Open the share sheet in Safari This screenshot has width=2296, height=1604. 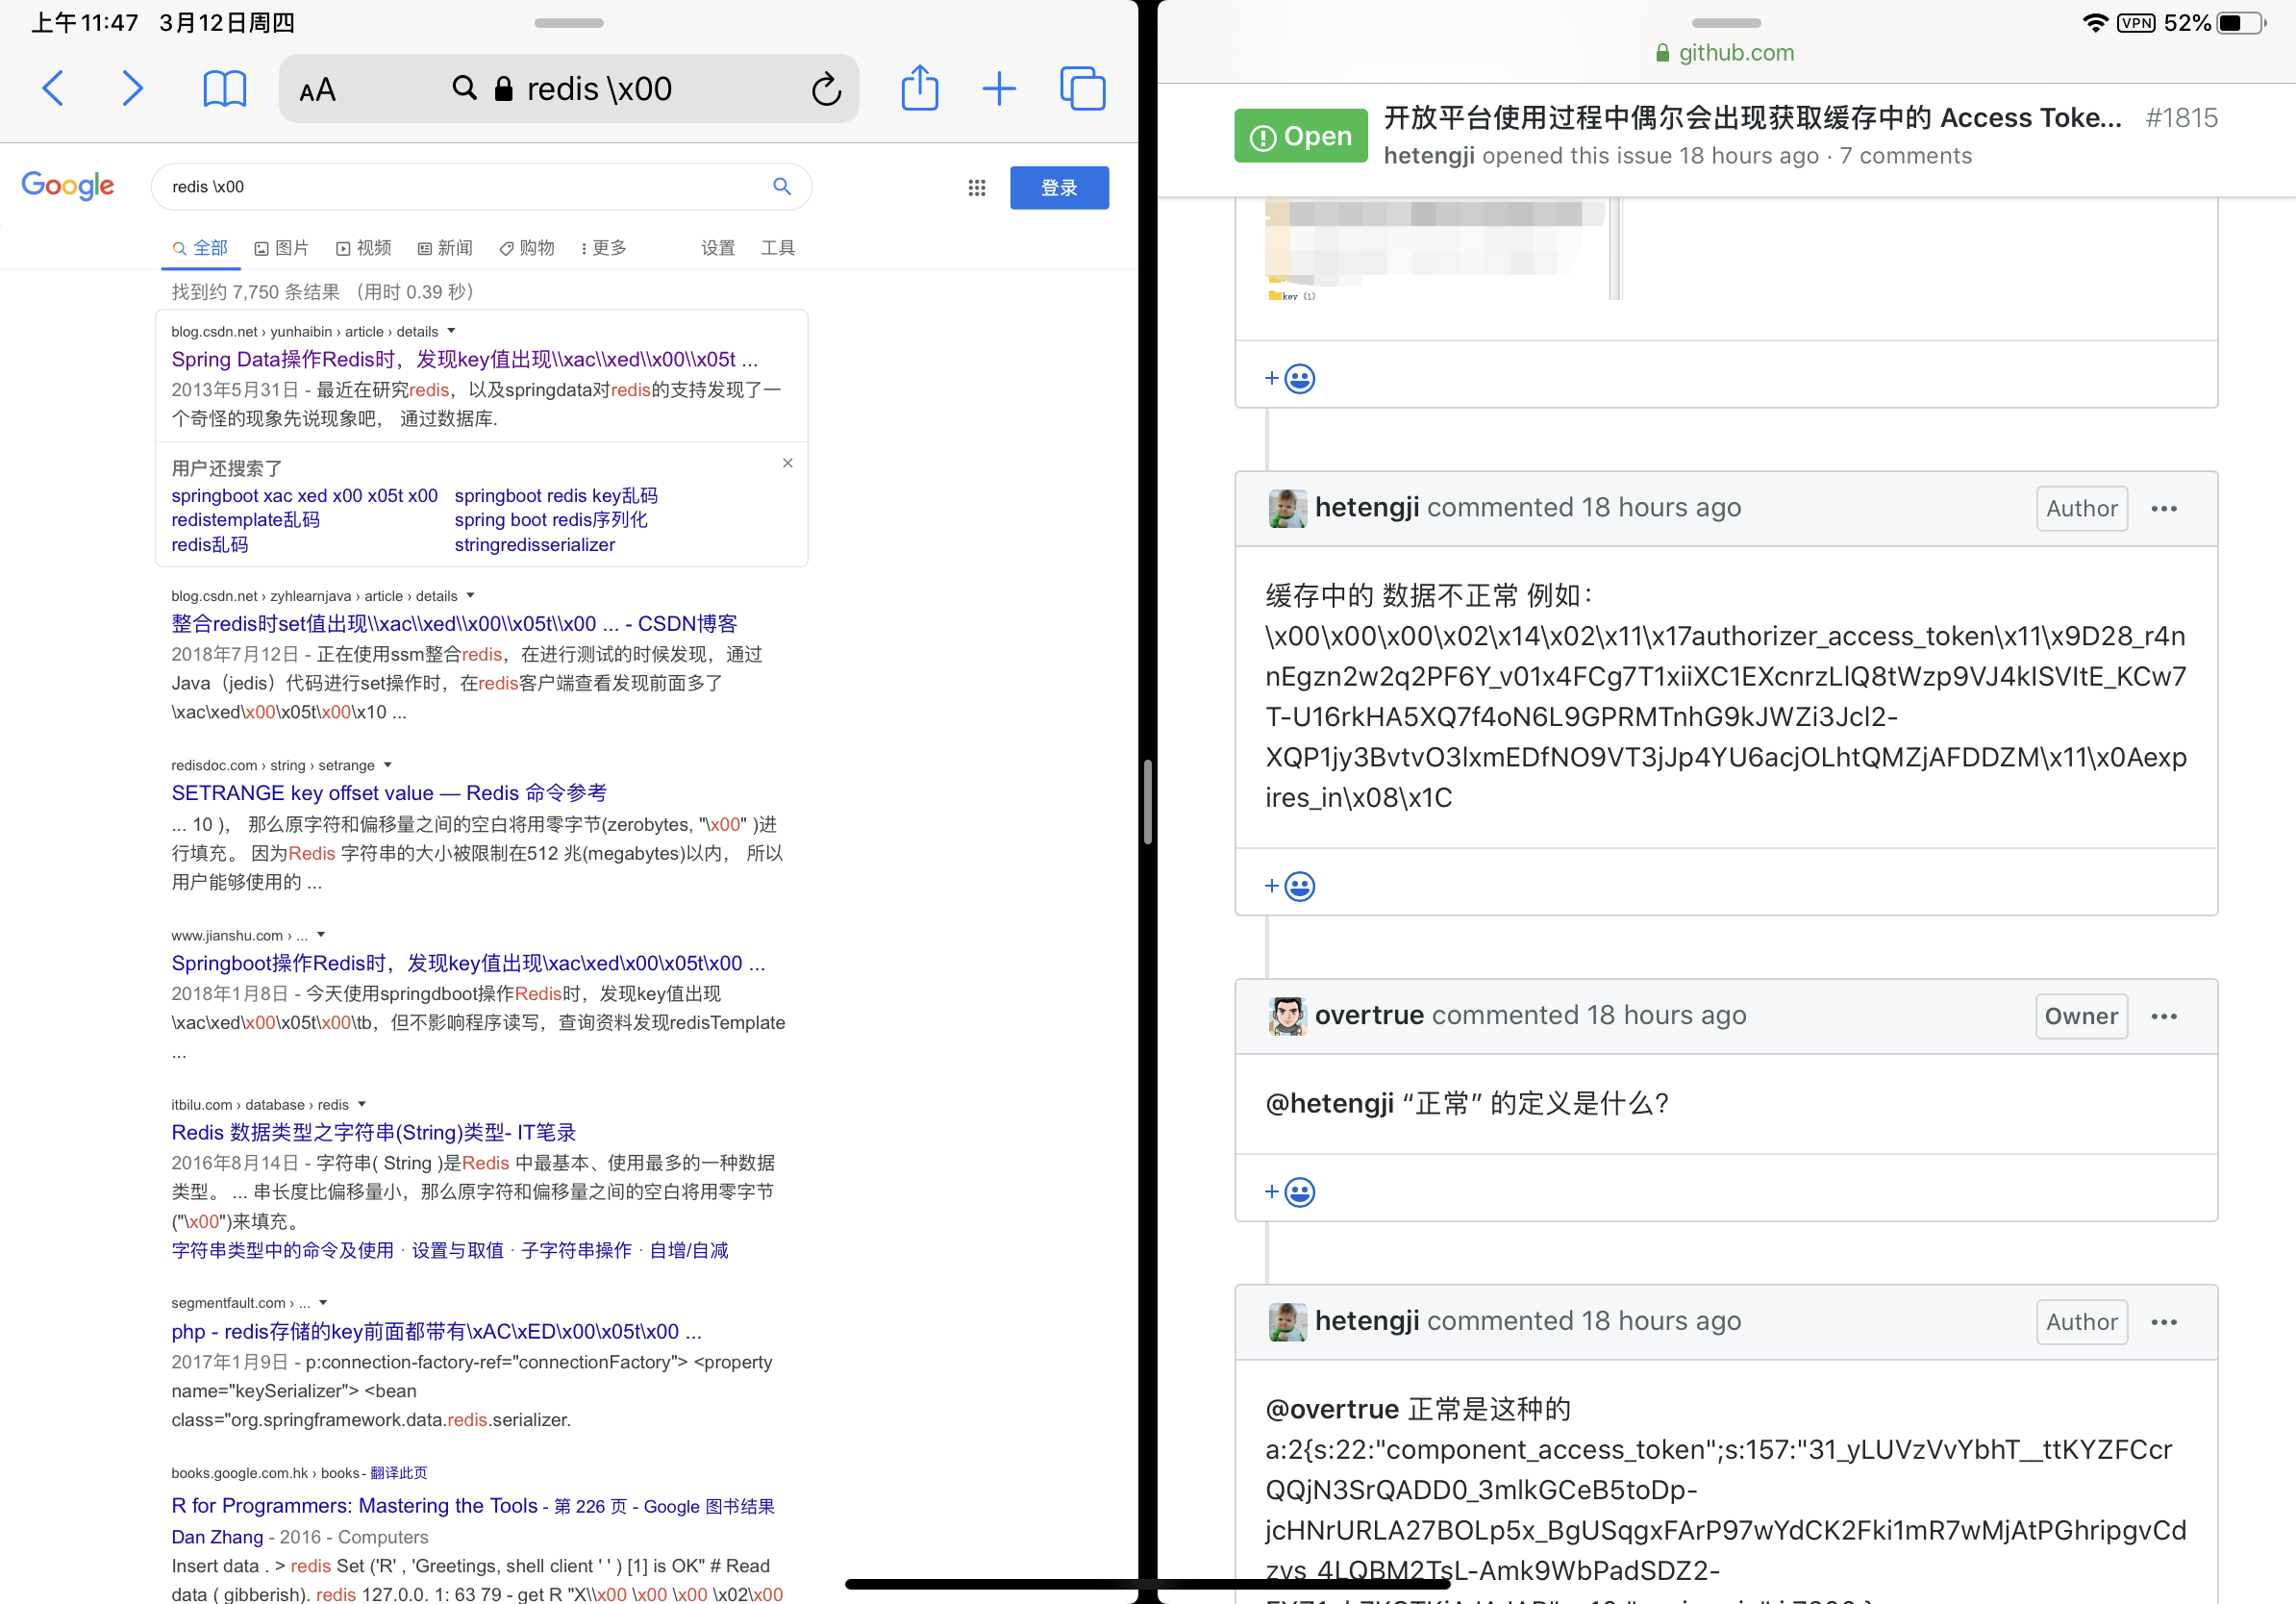[x=919, y=88]
